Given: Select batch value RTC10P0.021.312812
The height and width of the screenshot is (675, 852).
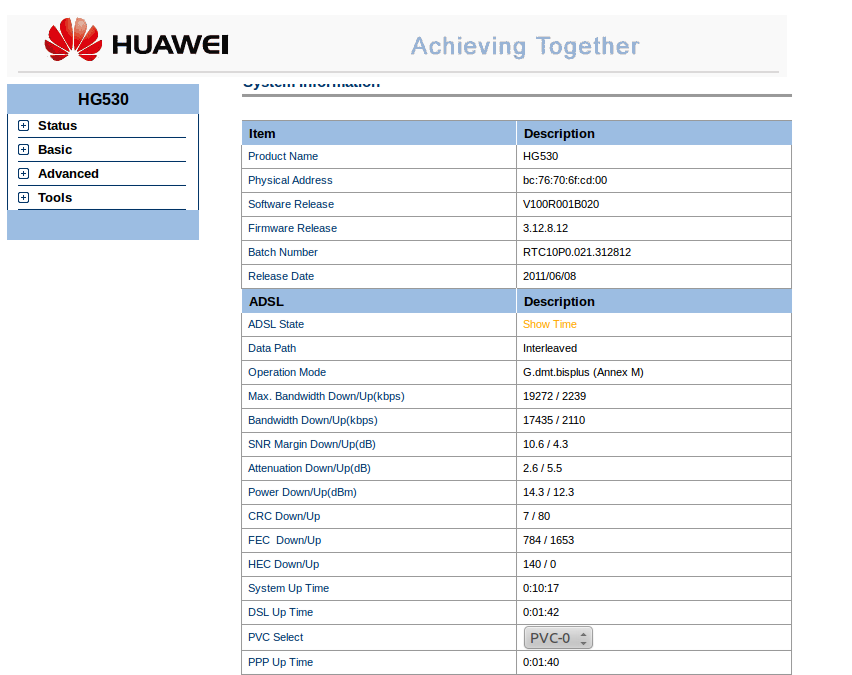Looking at the screenshot, I should coord(577,252).
